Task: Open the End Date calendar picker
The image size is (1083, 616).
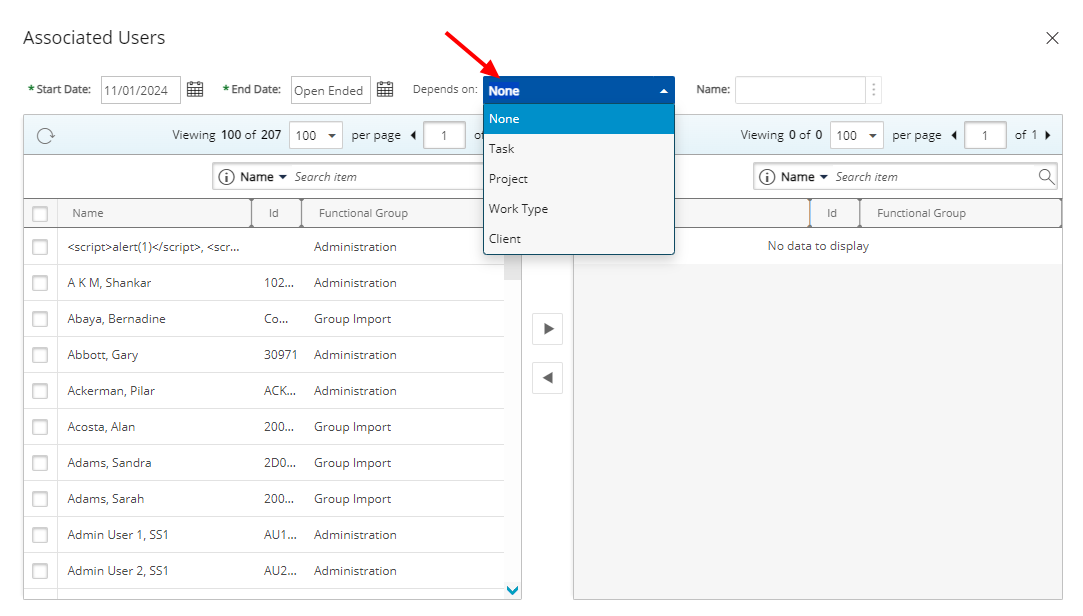Action: (385, 90)
